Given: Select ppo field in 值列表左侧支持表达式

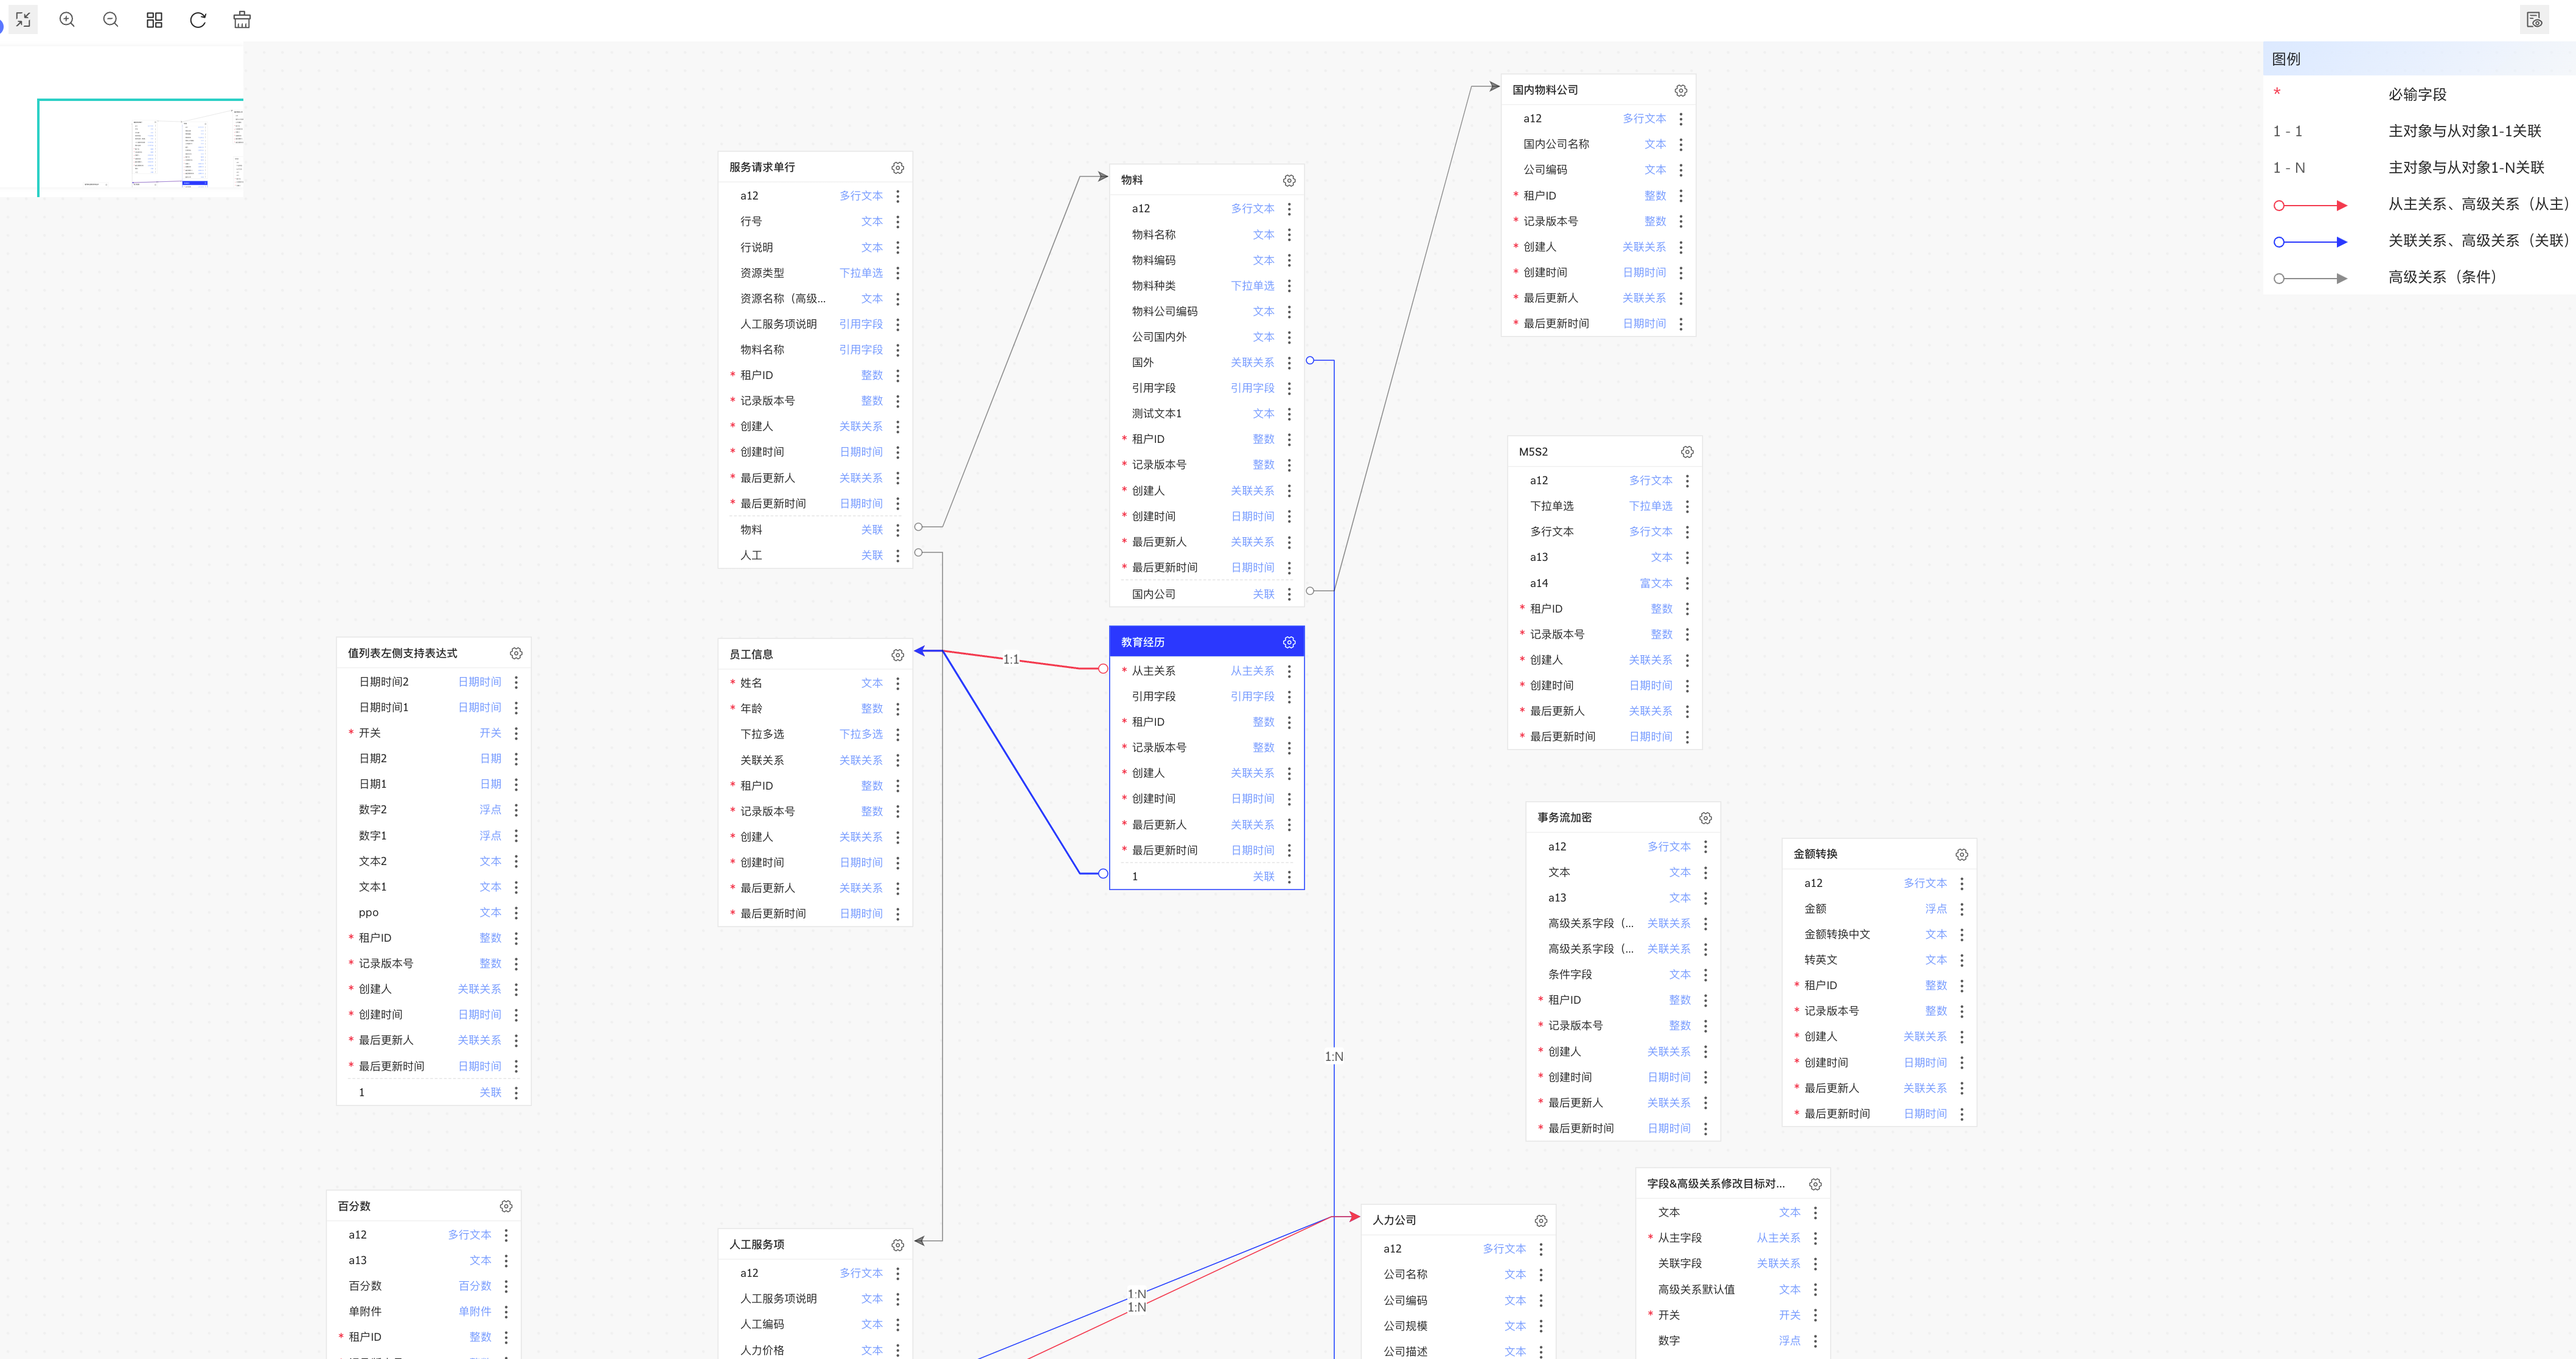Looking at the screenshot, I should 434,913.
